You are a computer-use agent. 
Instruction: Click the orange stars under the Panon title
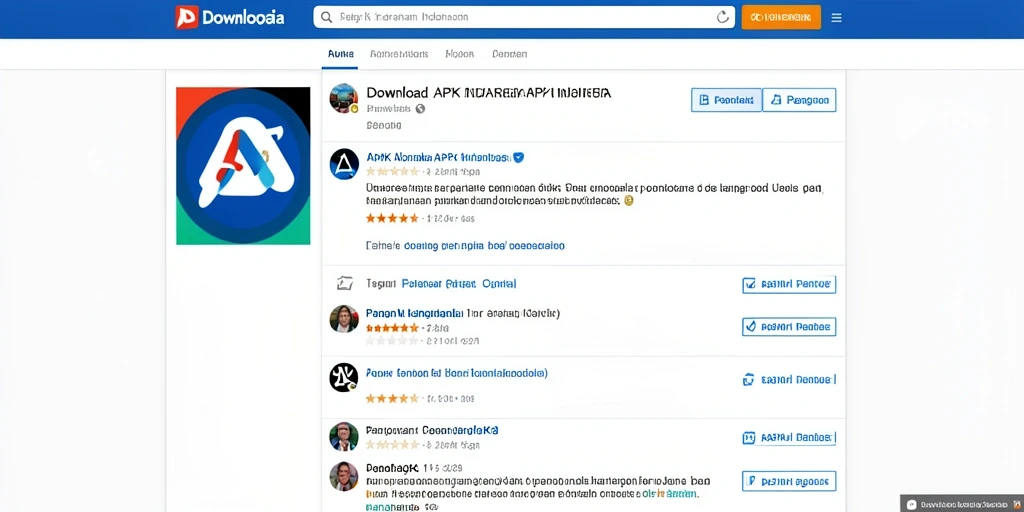(392, 328)
